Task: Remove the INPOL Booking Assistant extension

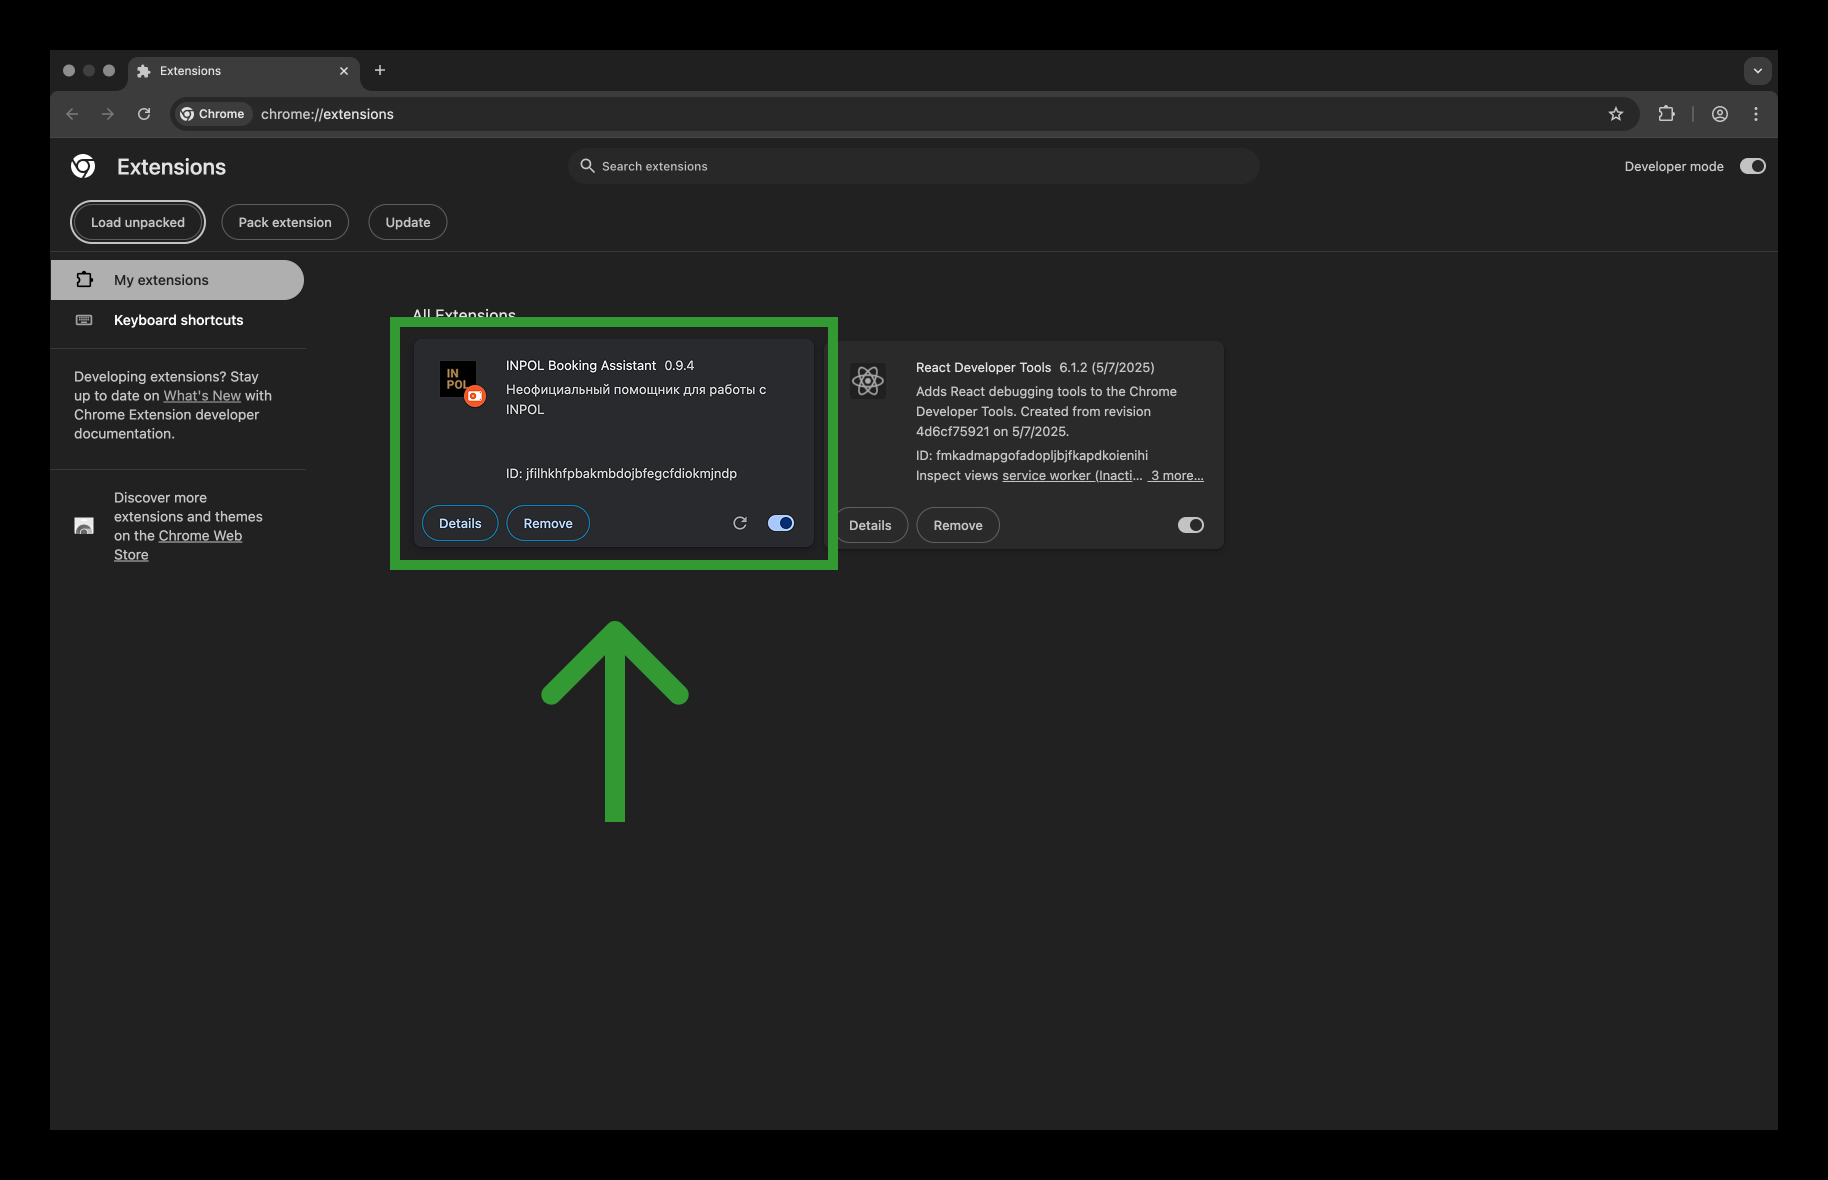Action: pyautogui.click(x=548, y=523)
